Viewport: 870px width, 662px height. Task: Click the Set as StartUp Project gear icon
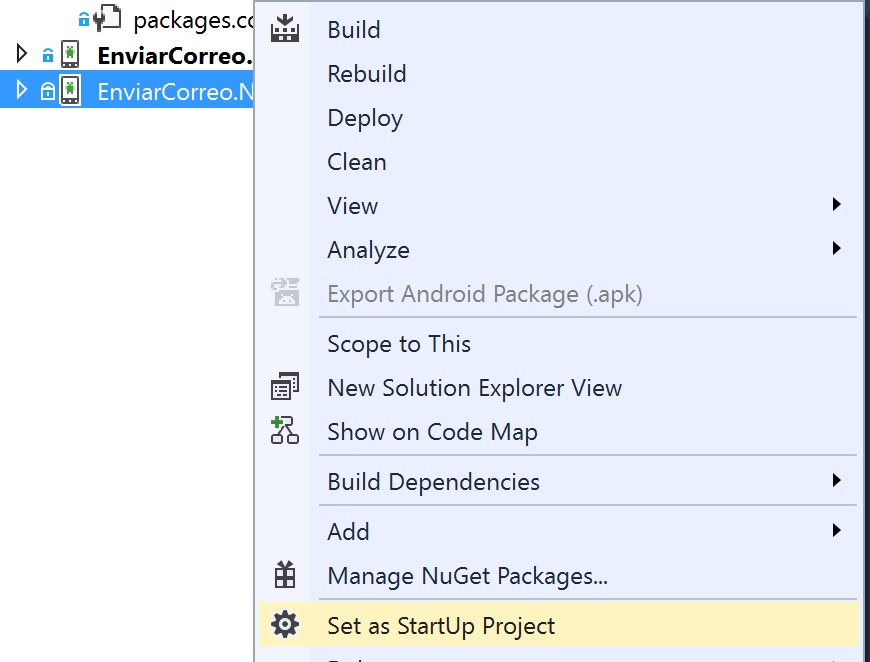click(x=285, y=626)
